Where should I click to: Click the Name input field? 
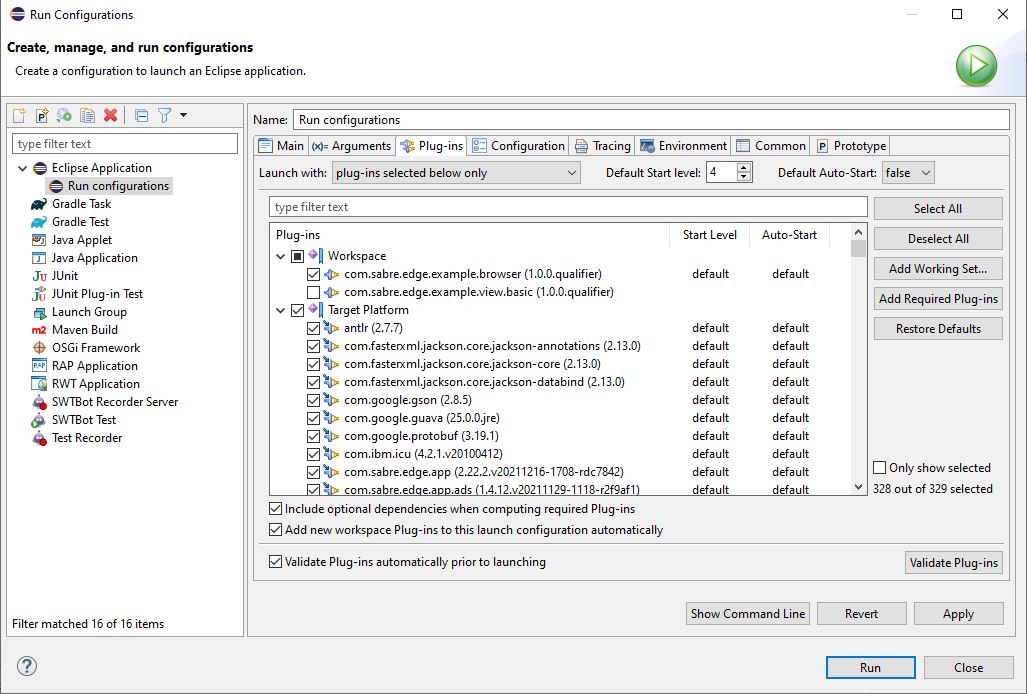[x=651, y=120]
